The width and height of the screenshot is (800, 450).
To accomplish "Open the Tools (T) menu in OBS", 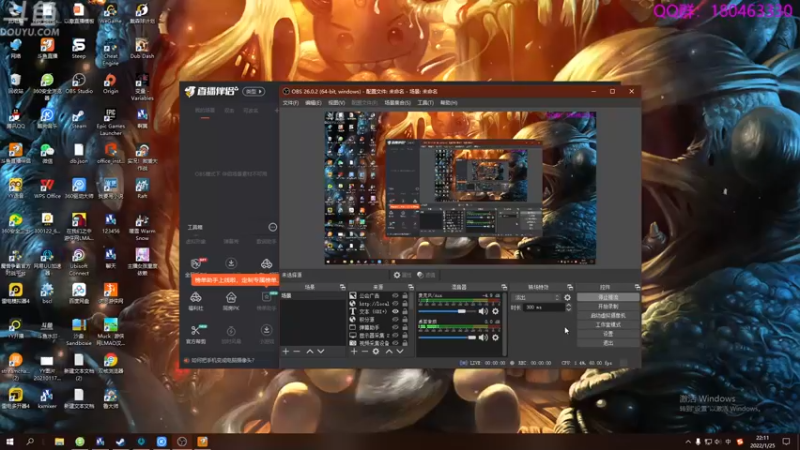I will coord(426,103).
